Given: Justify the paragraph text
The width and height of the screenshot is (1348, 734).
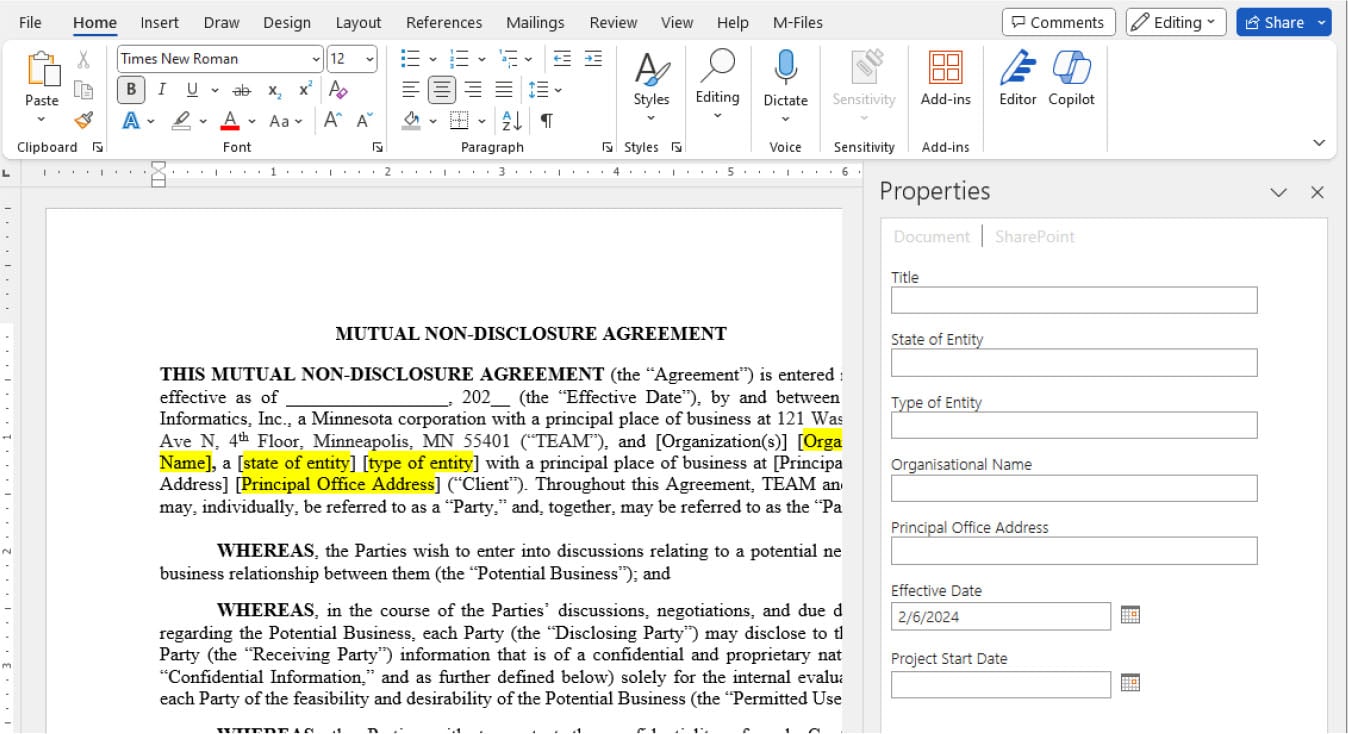Looking at the screenshot, I should pos(504,90).
